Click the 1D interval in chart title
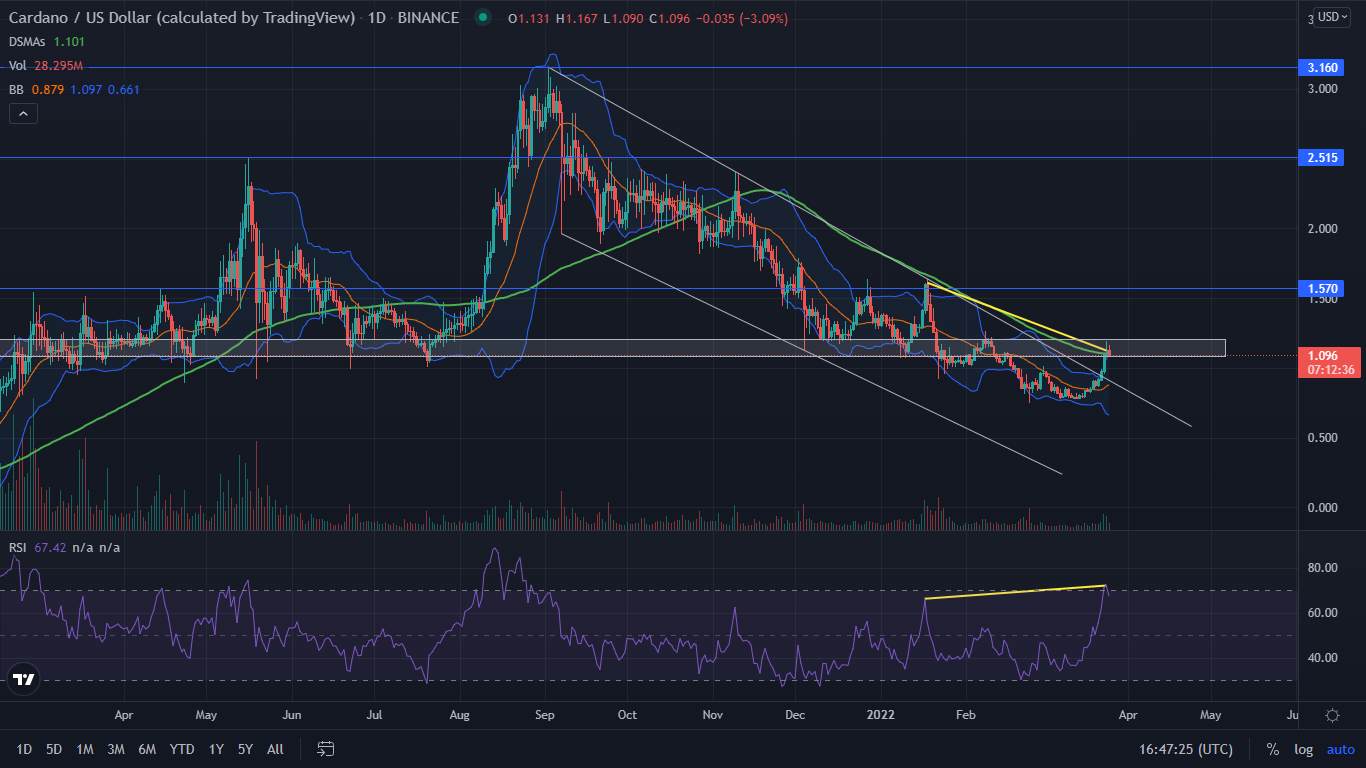1366x768 pixels. point(377,18)
